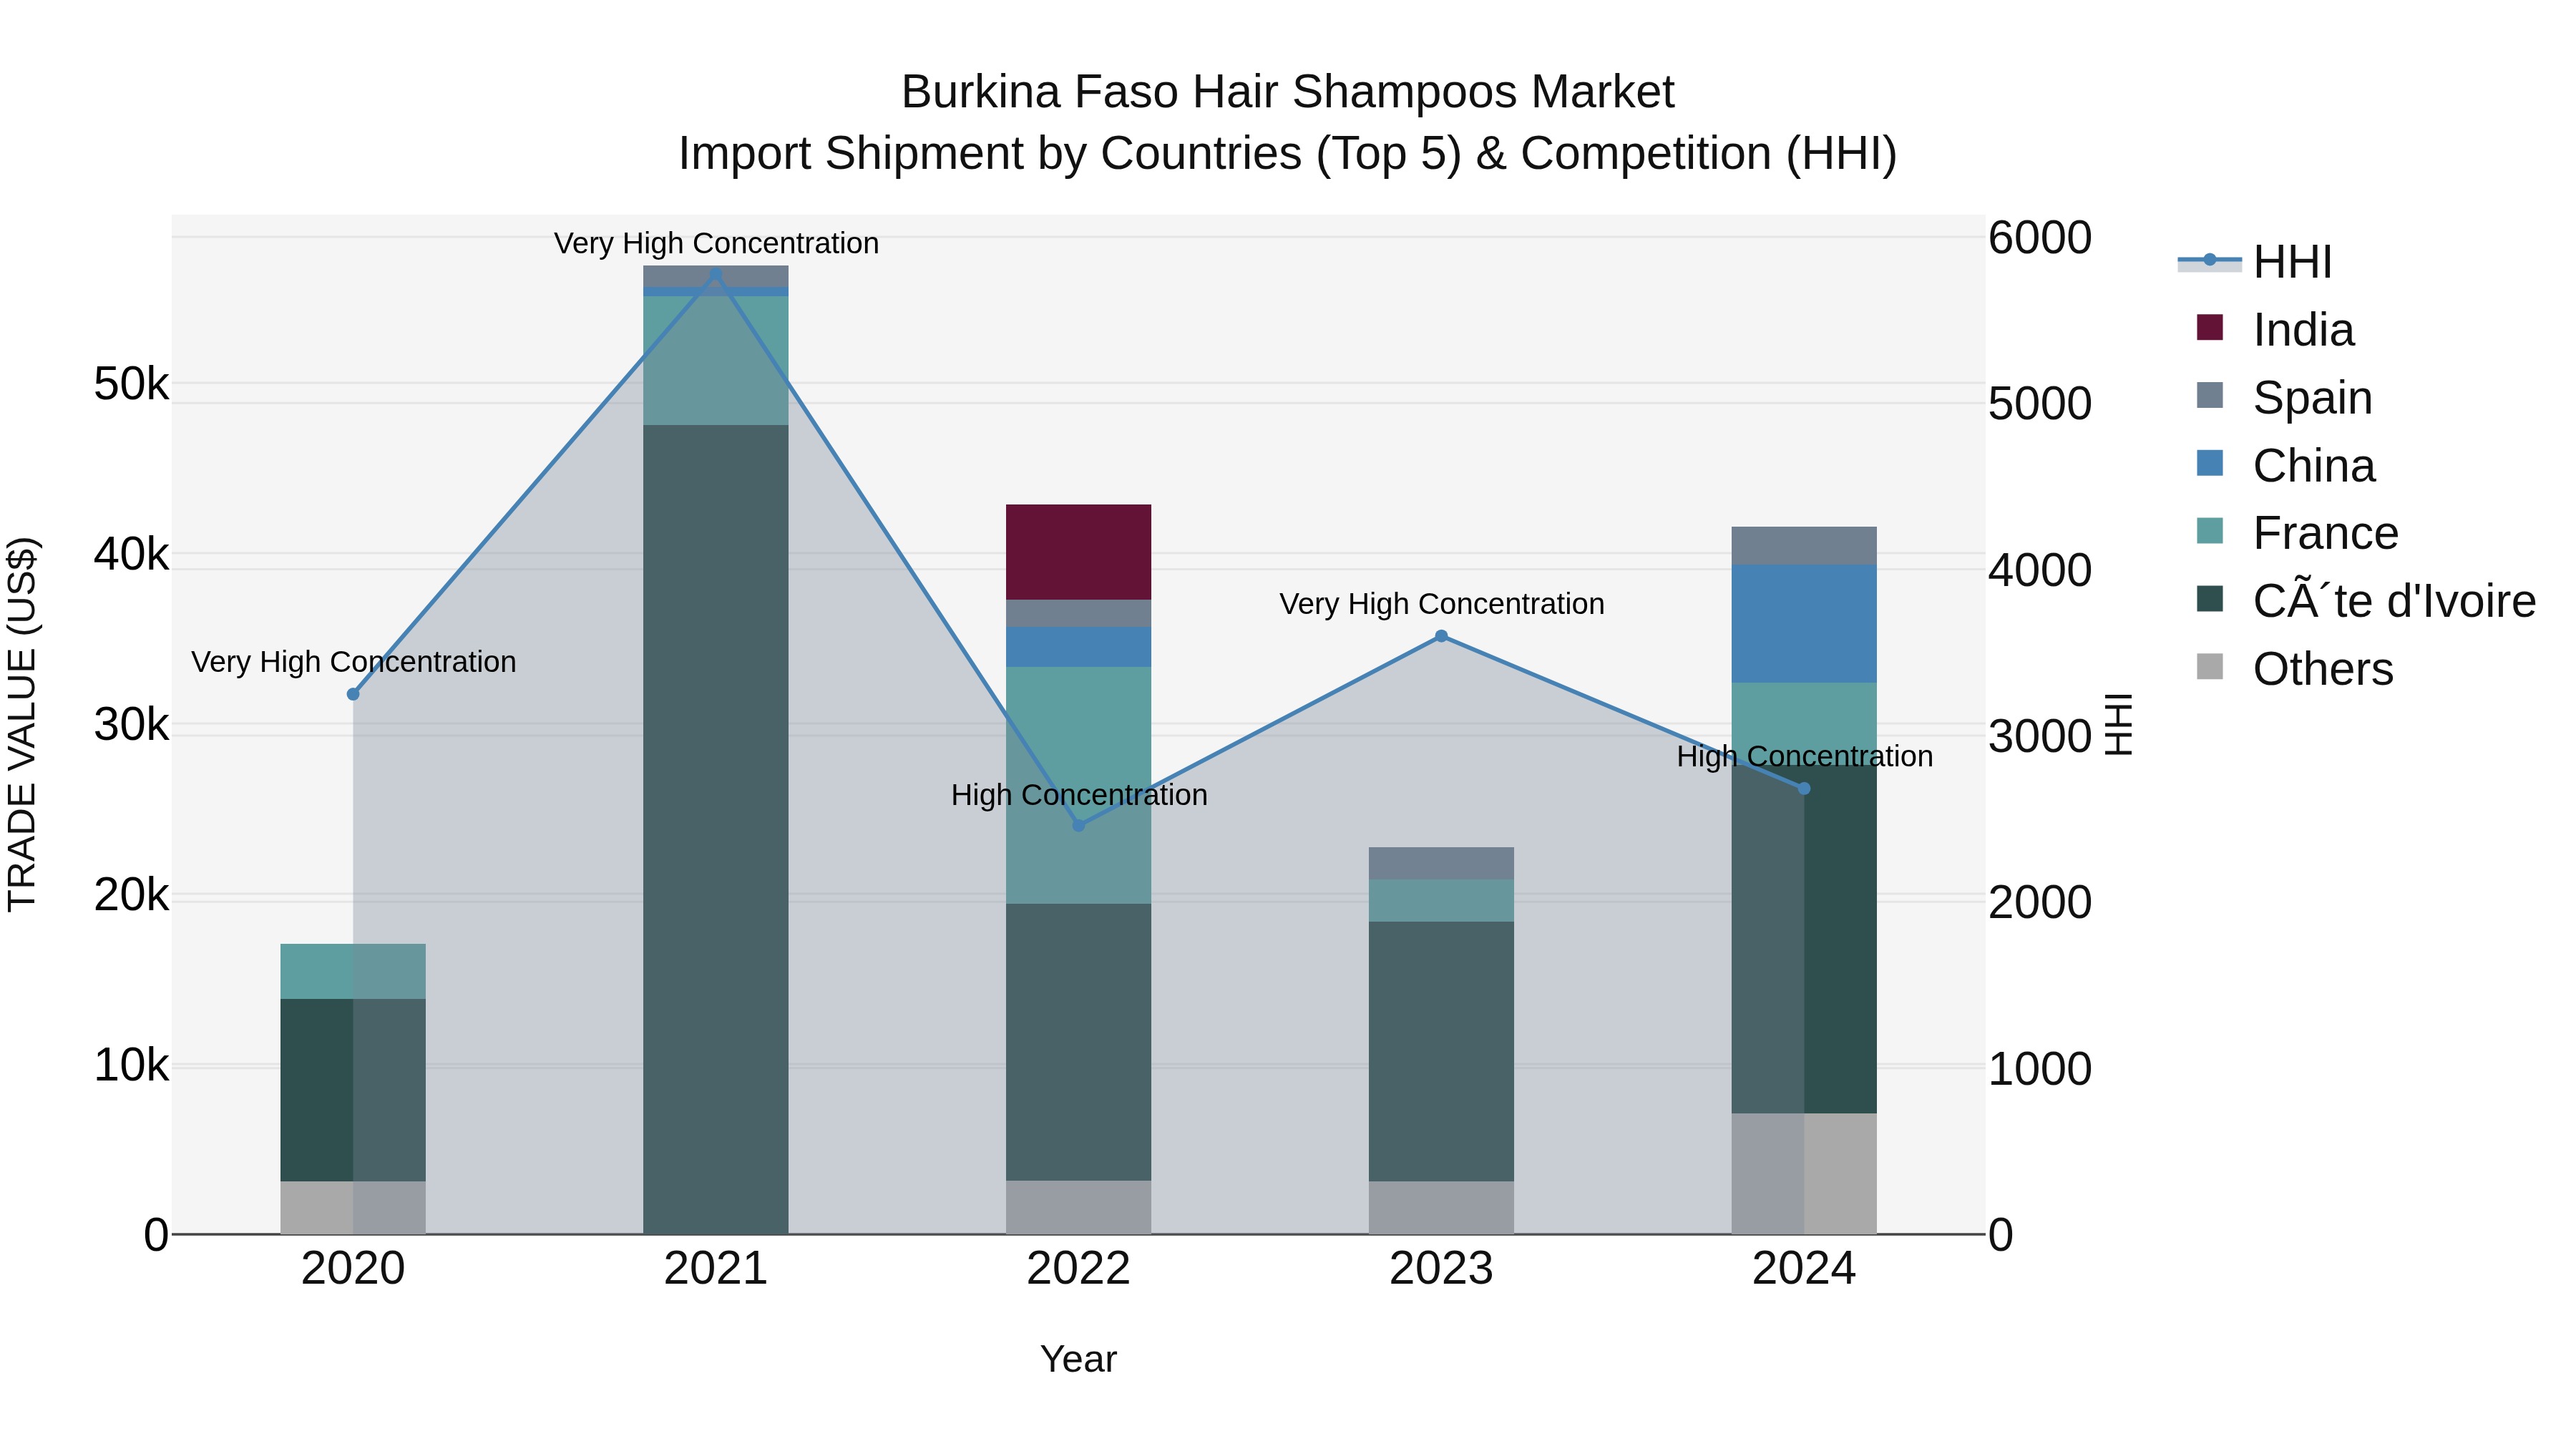
Task: Click the 2021 x-axis label
Action: pos(716,1269)
